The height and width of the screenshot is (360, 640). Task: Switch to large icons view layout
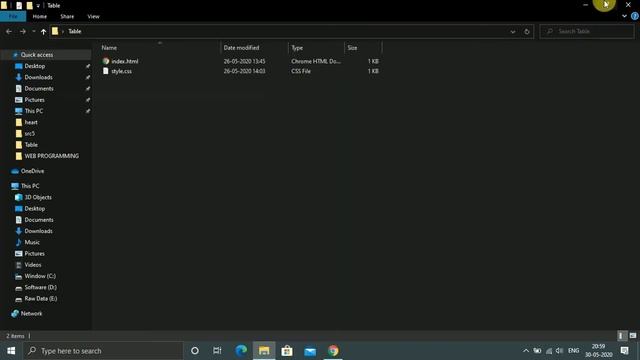click(x=633, y=336)
